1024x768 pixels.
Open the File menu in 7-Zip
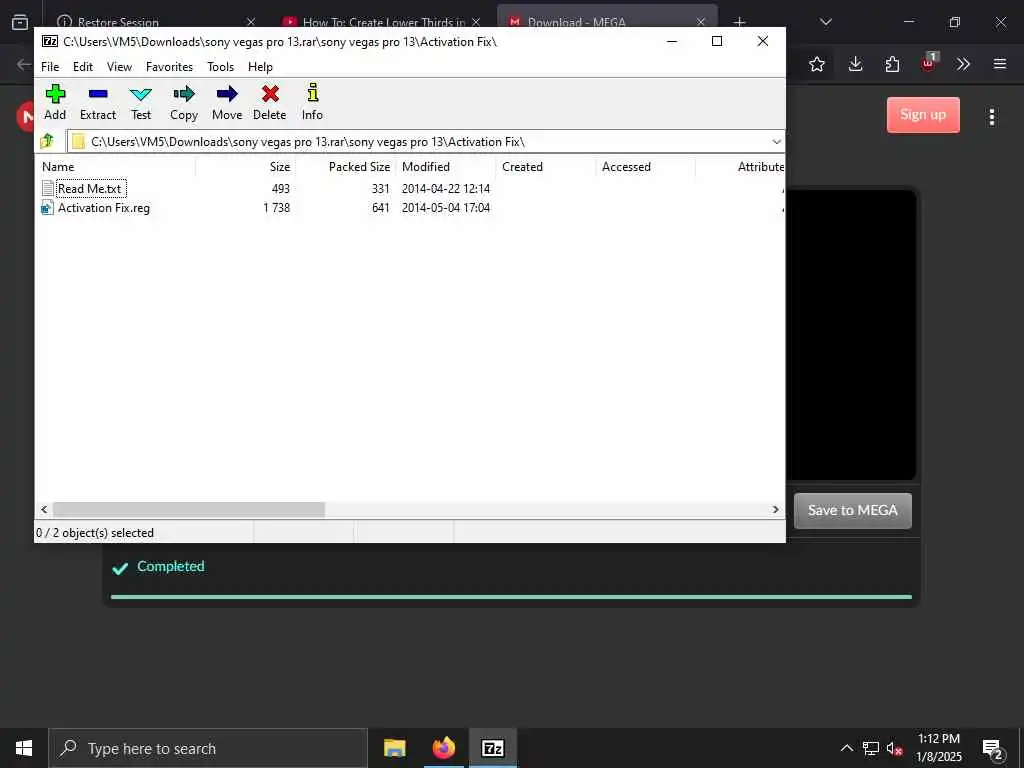click(50, 67)
